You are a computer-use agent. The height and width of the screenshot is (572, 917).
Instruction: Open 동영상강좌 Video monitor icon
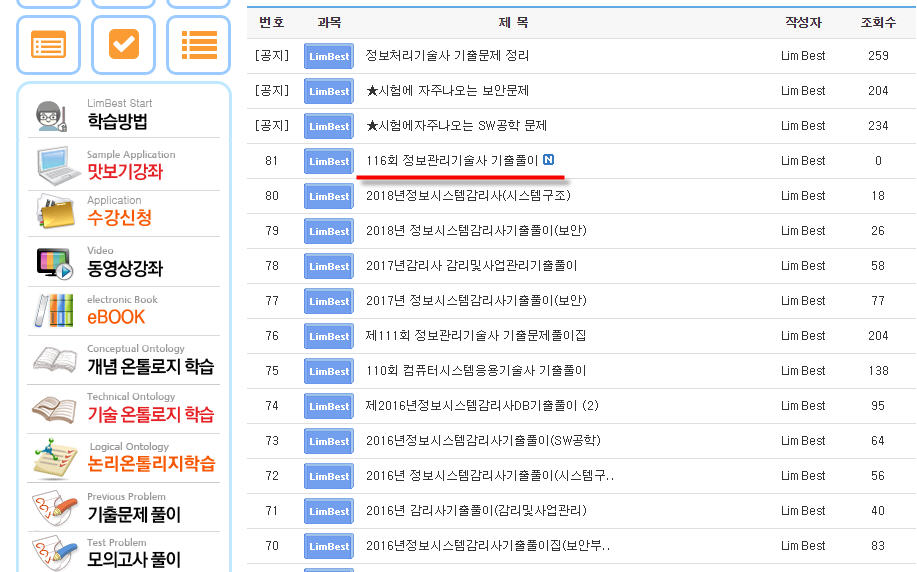(x=54, y=263)
